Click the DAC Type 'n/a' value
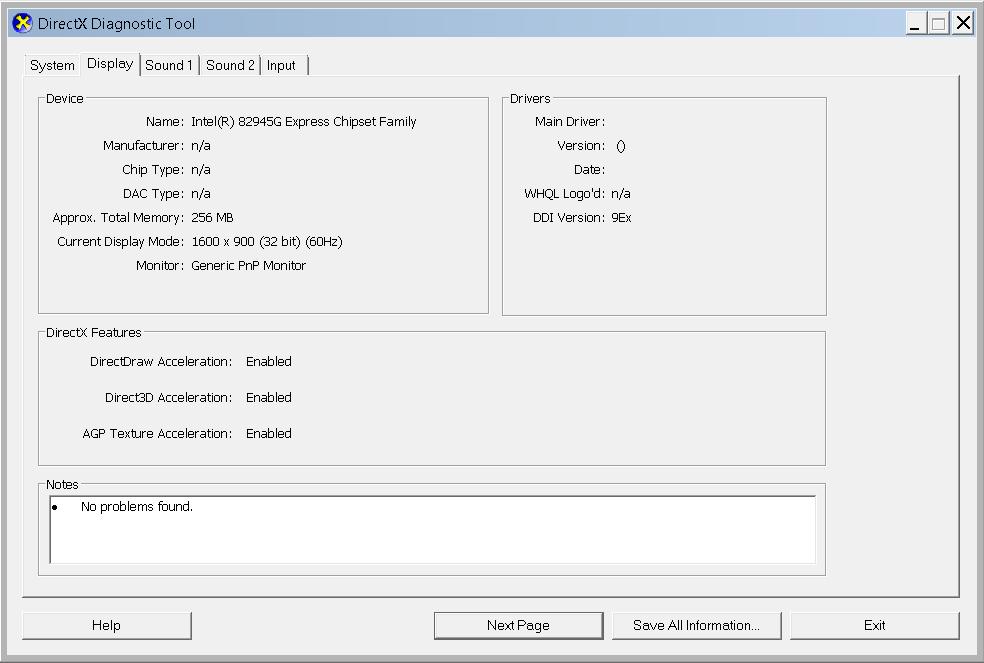 [201, 193]
